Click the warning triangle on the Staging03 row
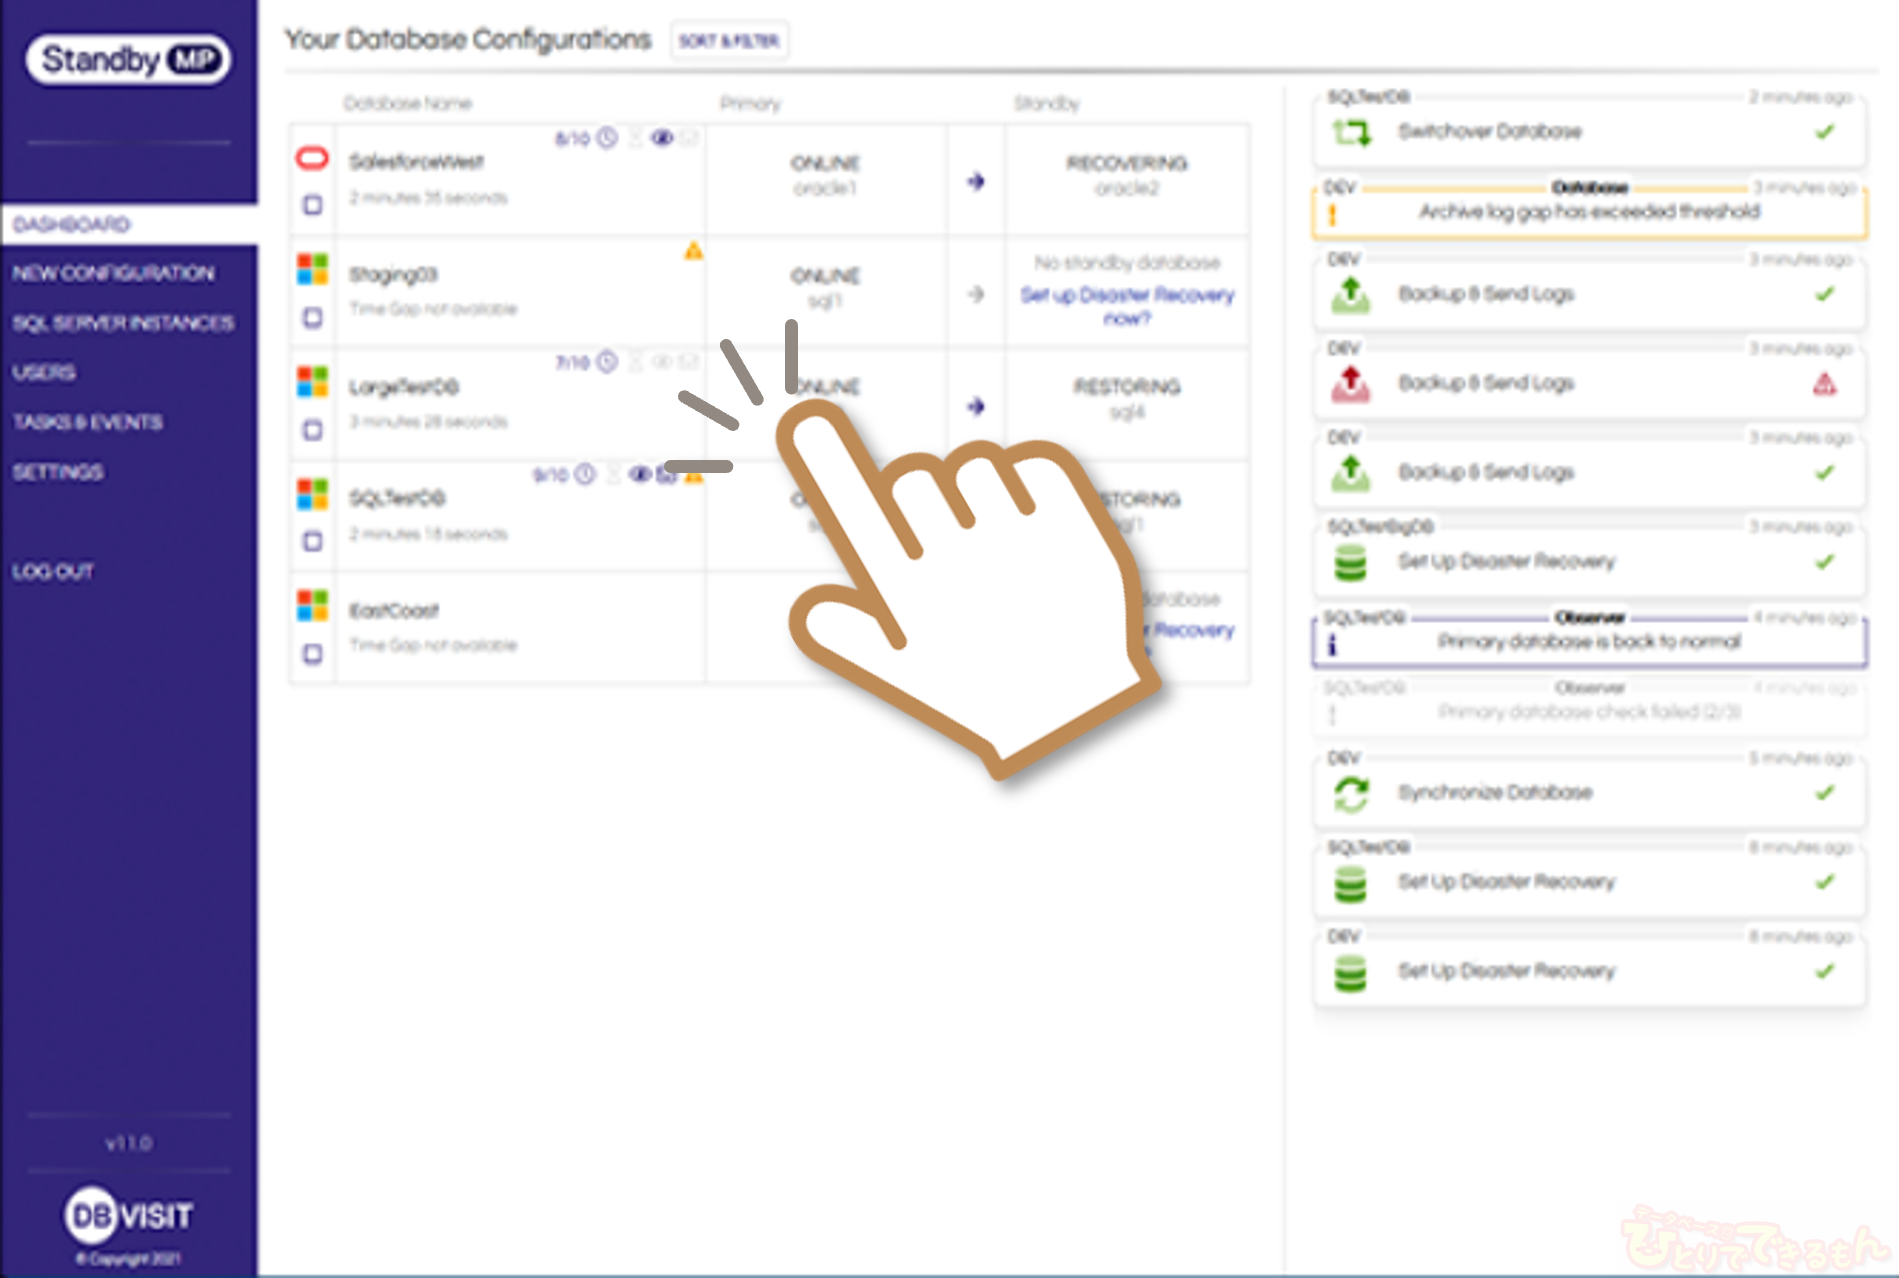 (693, 251)
